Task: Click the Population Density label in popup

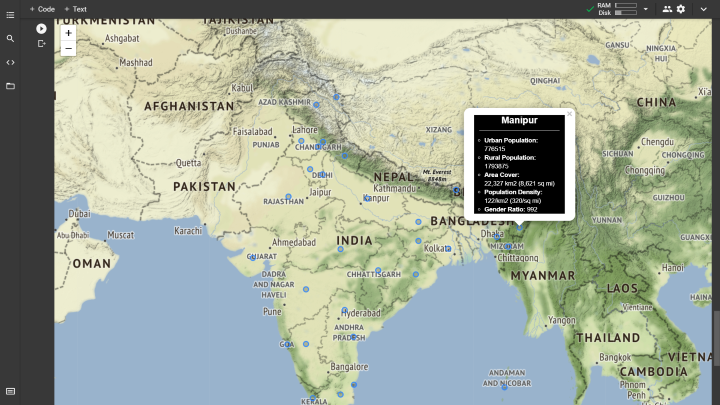Action: (513, 192)
